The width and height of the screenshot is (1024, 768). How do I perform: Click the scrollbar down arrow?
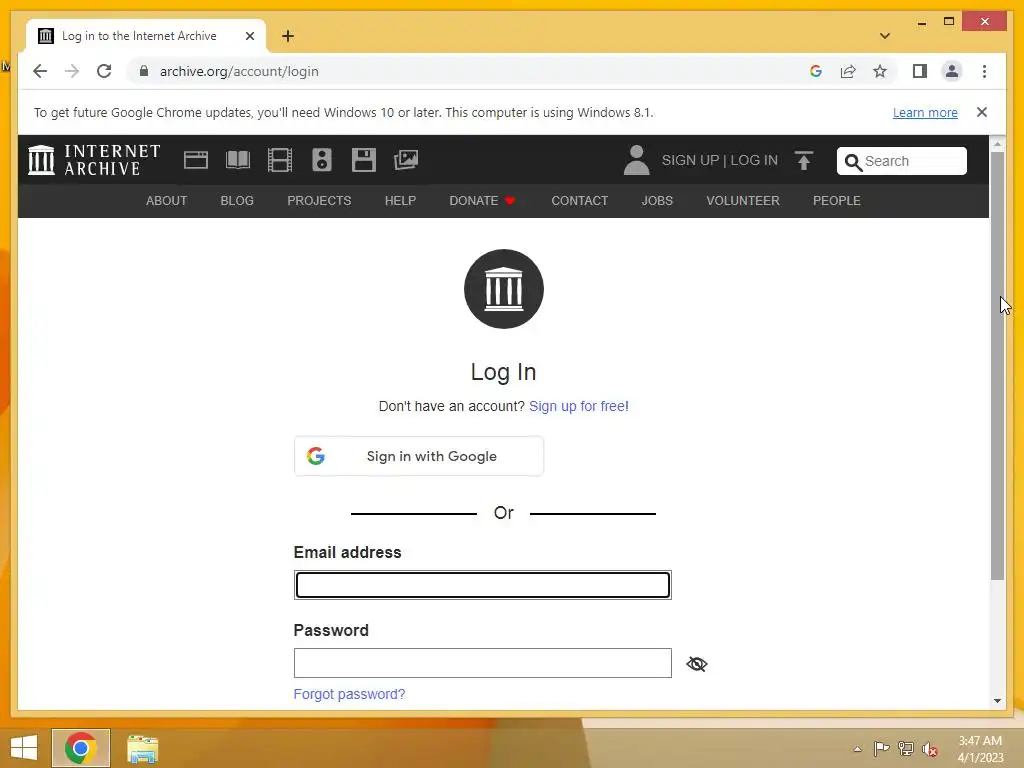(x=997, y=701)
